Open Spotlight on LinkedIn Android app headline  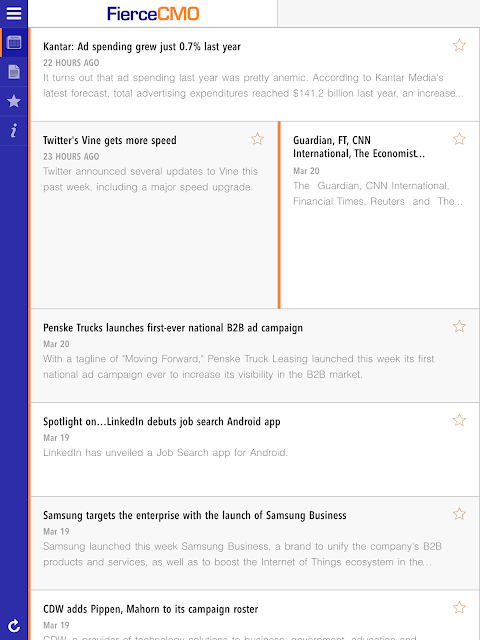(x=162, y=422)
